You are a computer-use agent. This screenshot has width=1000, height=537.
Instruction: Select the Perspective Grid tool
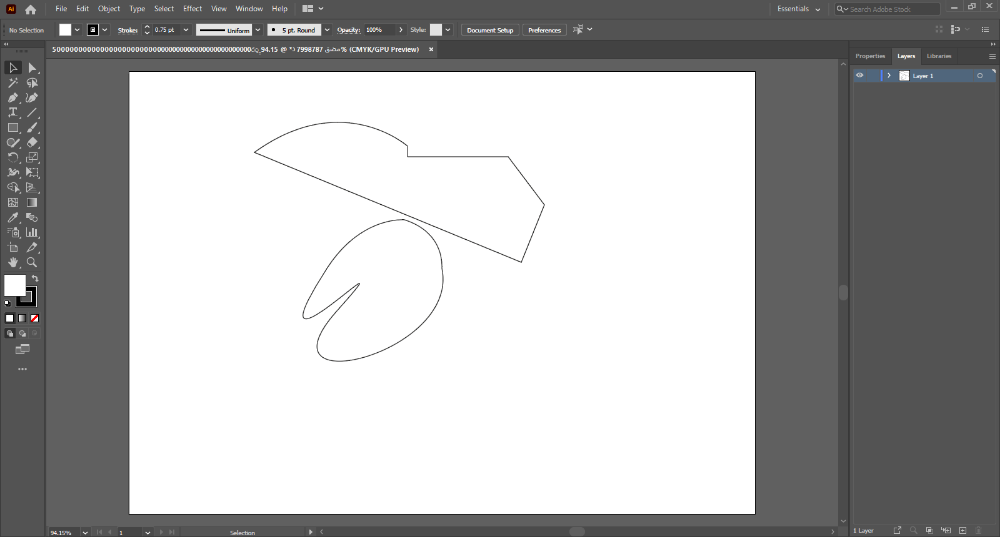click(x=32, y=188)
